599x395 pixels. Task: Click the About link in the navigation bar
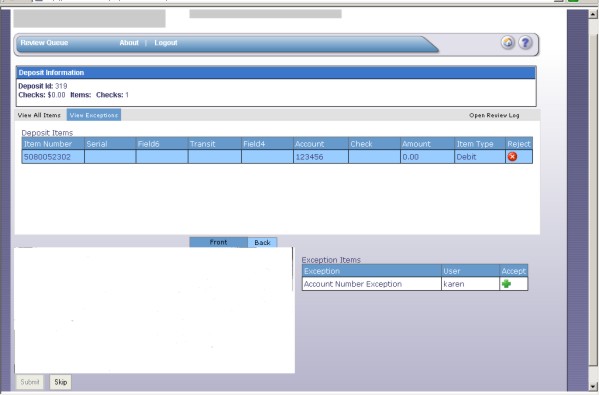pyautogui.click(x=129, y=43)
